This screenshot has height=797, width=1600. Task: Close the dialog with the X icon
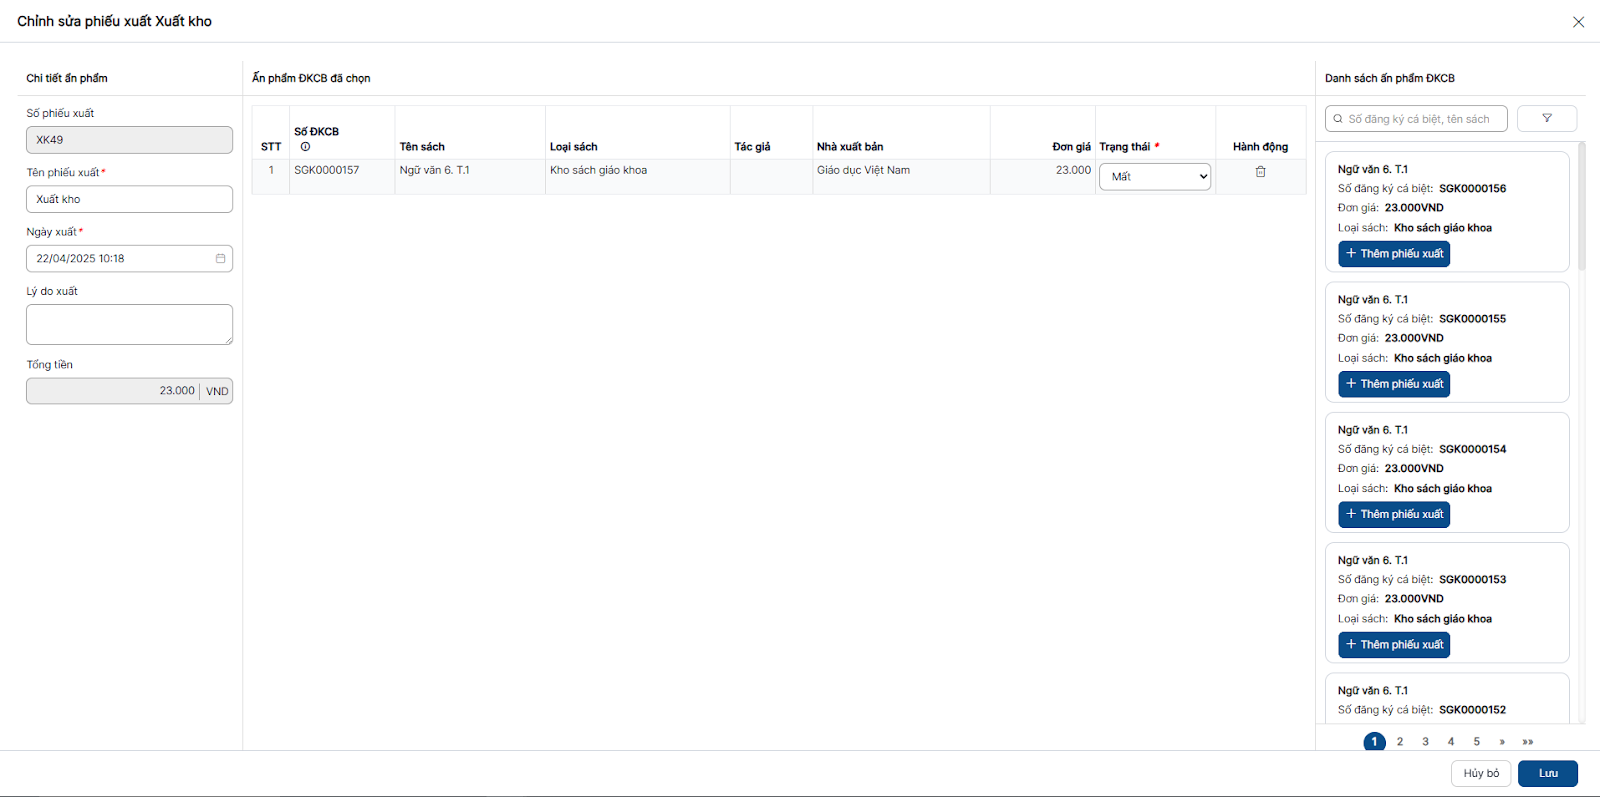point(1578,22)
